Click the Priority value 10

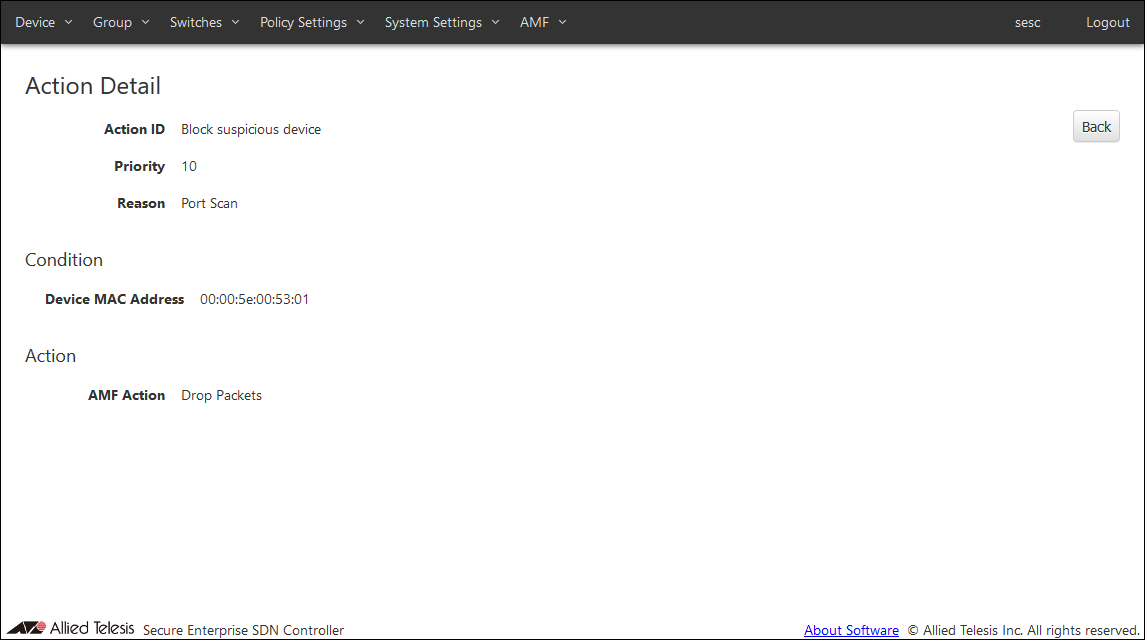(189, 166)
